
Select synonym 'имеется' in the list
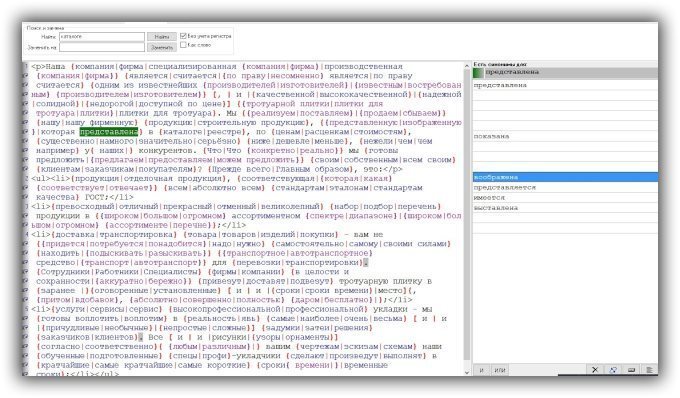pos(565,197)
